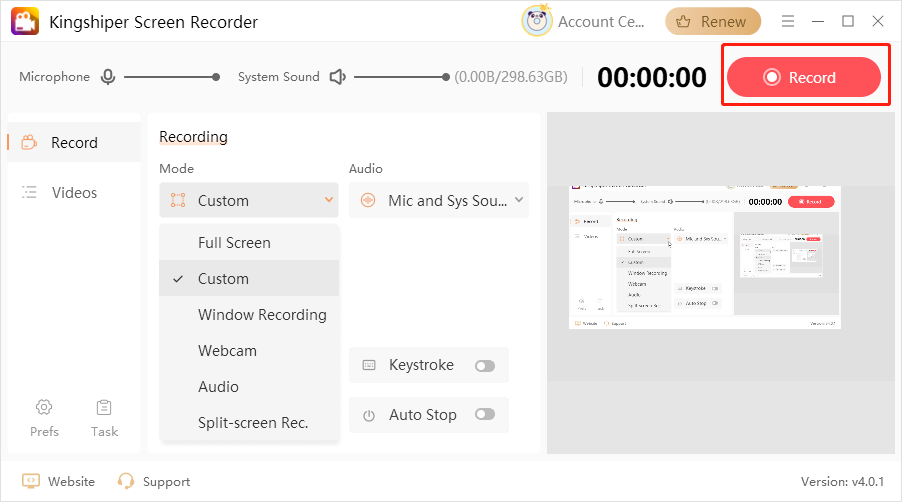Adjust the Microphone volume slider
This screenshot has height=502, width=902.
pyautogui.click(x=171, y=77)
